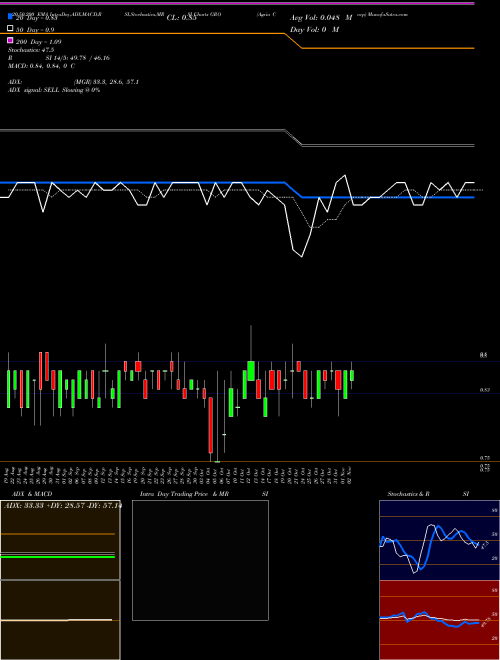Click the 'Intra Day Trading Price & MRSI' title
The height and width of the screenshot is (660, 500).
point(204,494)
